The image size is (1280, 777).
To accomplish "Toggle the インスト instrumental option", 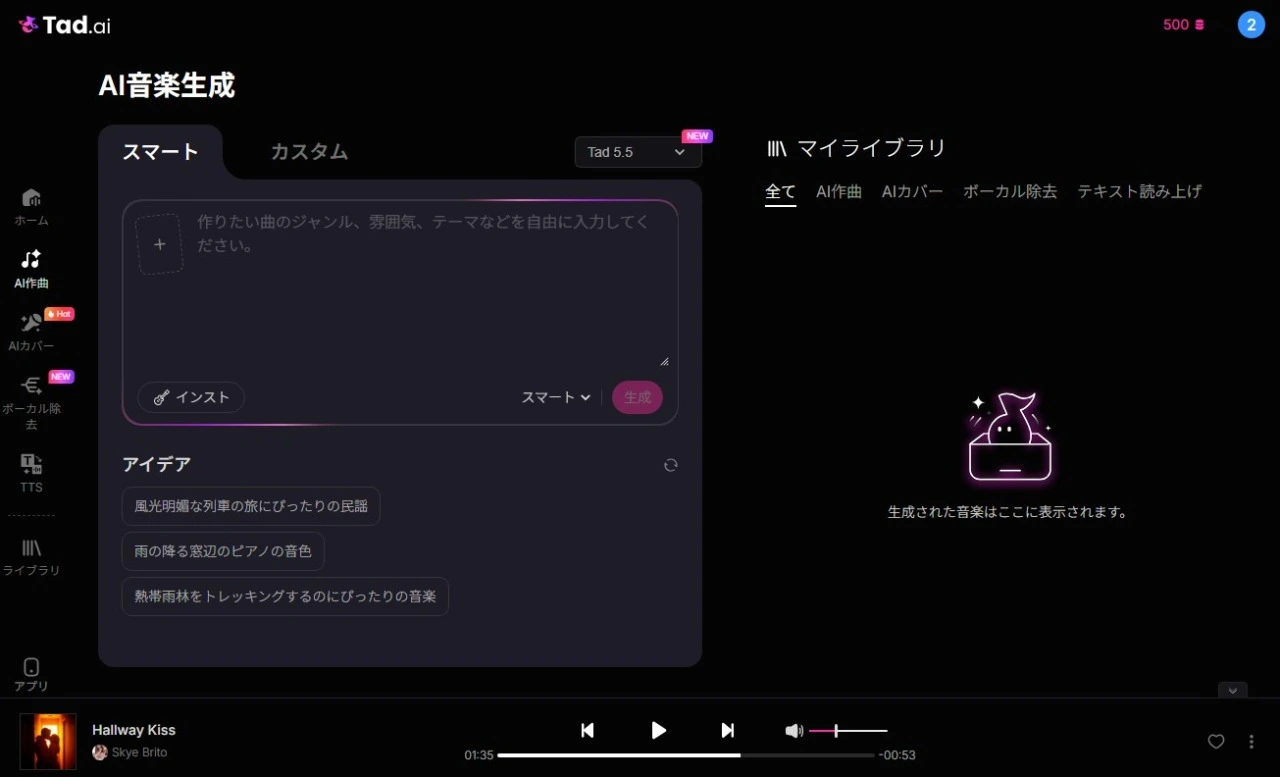I will [191, 397].
